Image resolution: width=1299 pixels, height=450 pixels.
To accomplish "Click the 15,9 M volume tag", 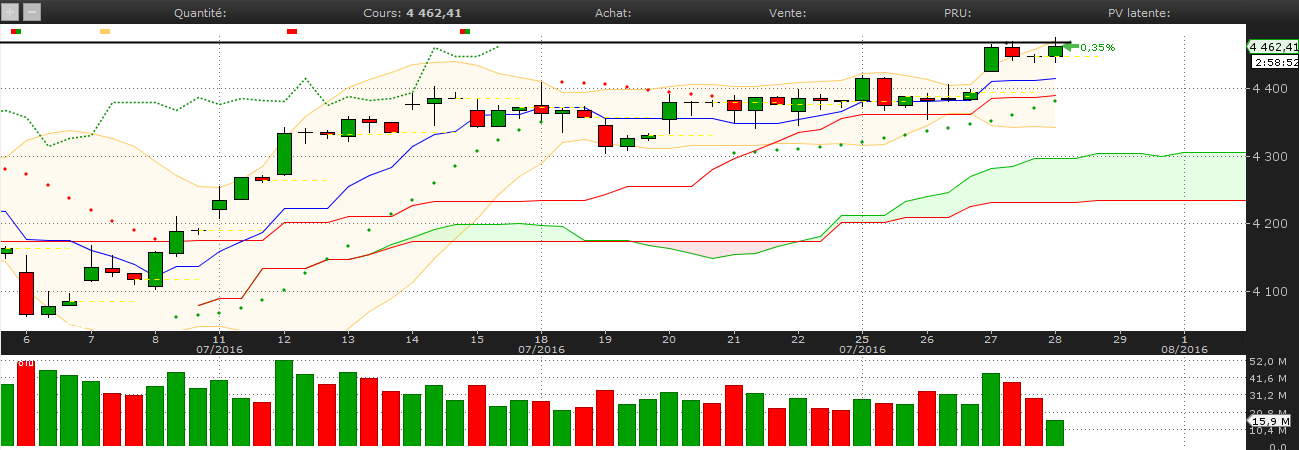I will click(1271, 423).
